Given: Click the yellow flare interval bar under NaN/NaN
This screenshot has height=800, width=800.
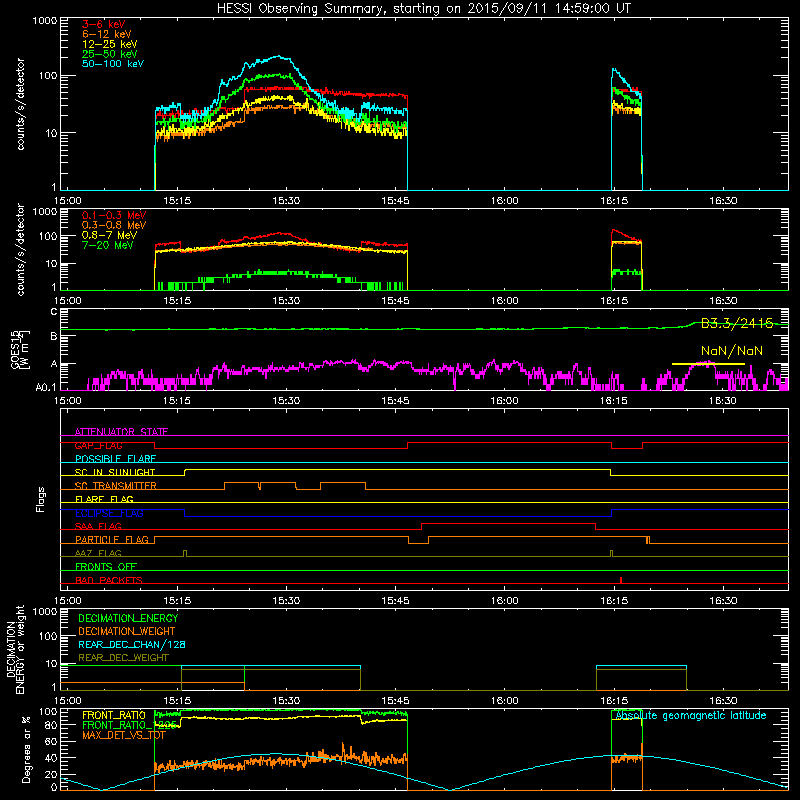Looking at the screenshot, I should (708, 364).
